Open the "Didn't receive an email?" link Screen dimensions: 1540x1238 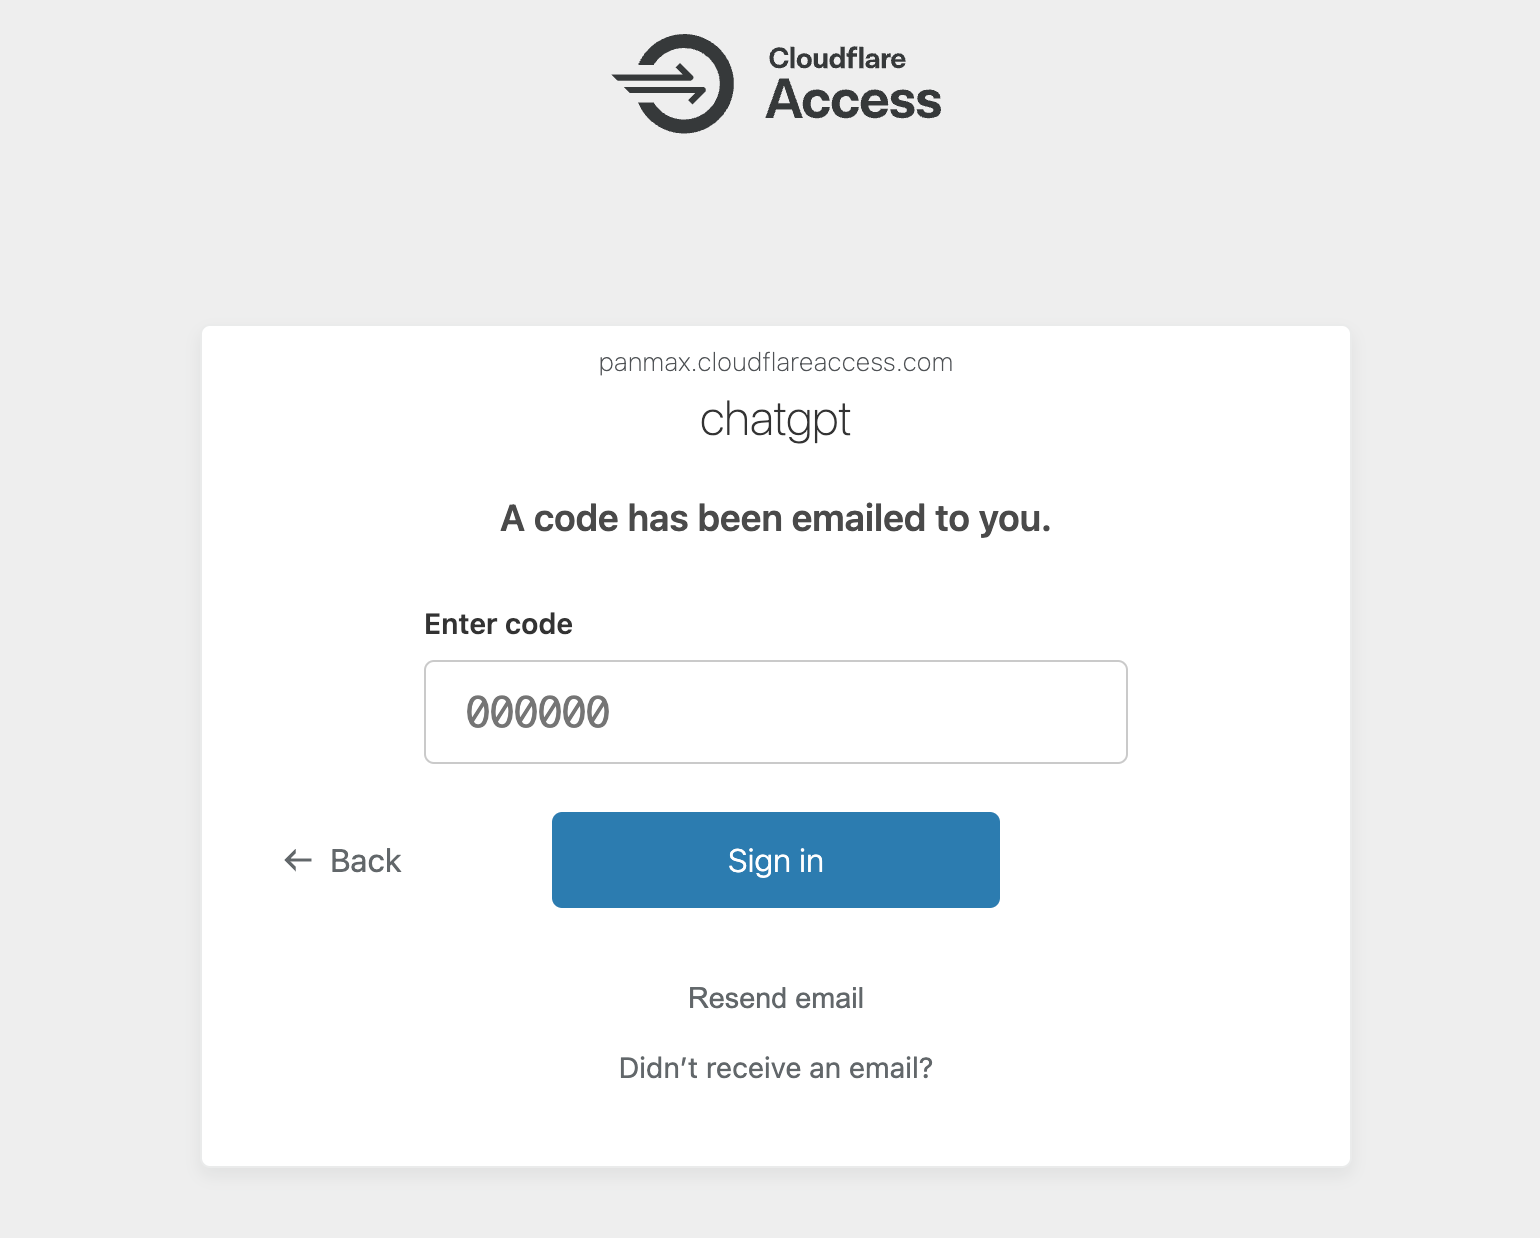(x=775, y=1068)
